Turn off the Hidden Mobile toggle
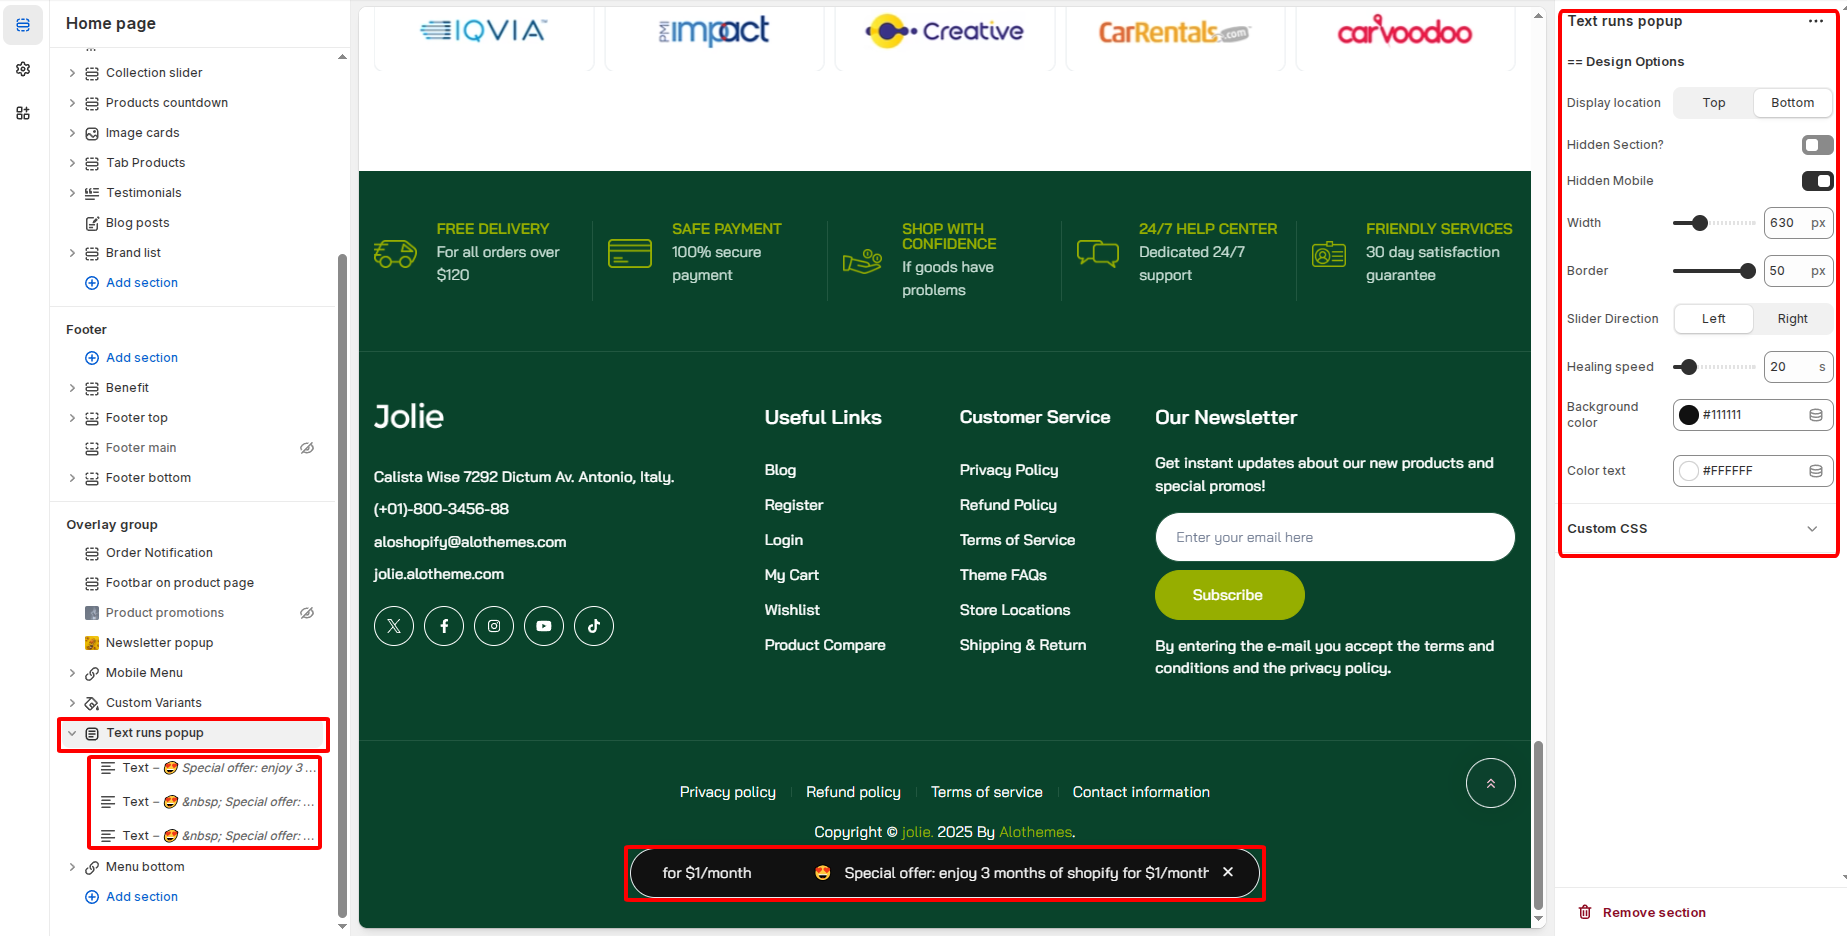This screenshot has width=1847, height=936. [x=1816, y=181]
